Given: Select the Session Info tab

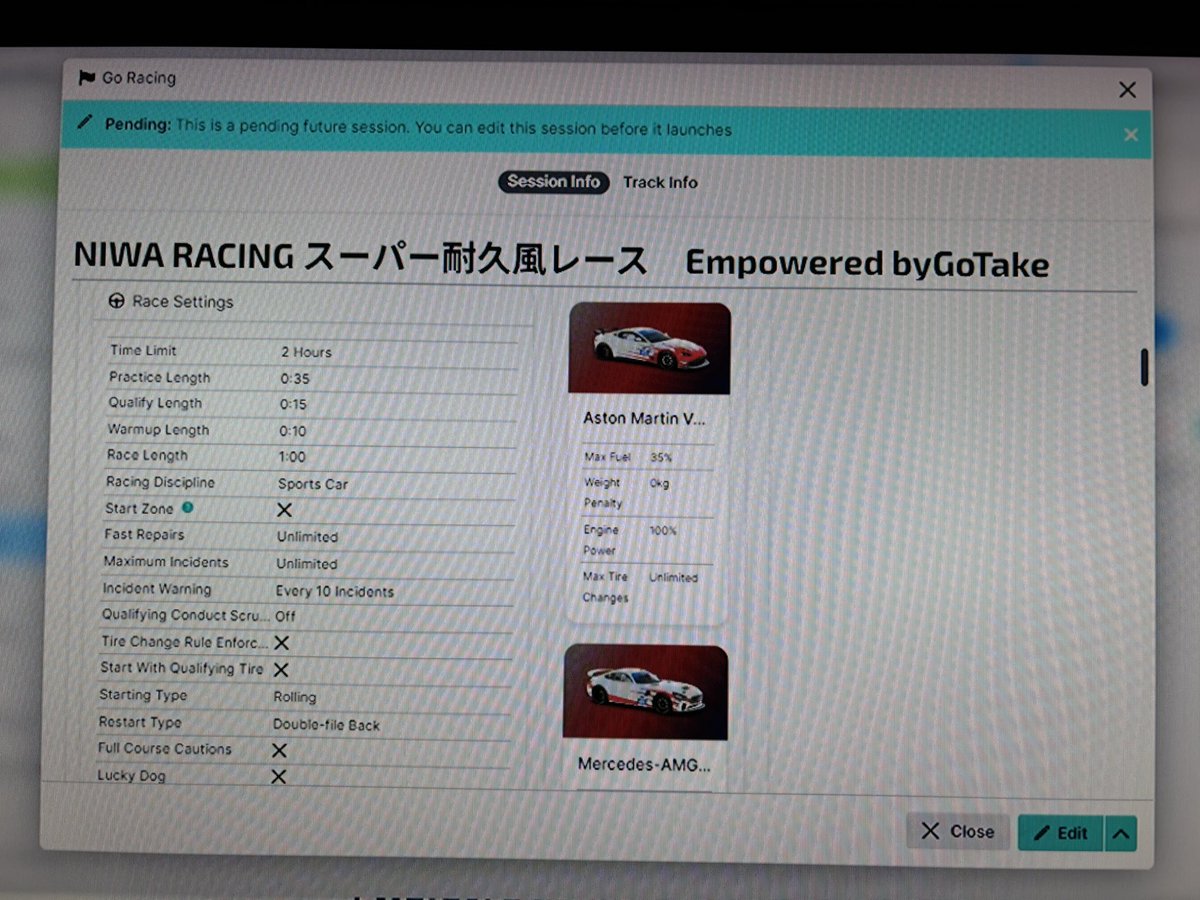Looking at the screenshot, I should coord(553,182).
